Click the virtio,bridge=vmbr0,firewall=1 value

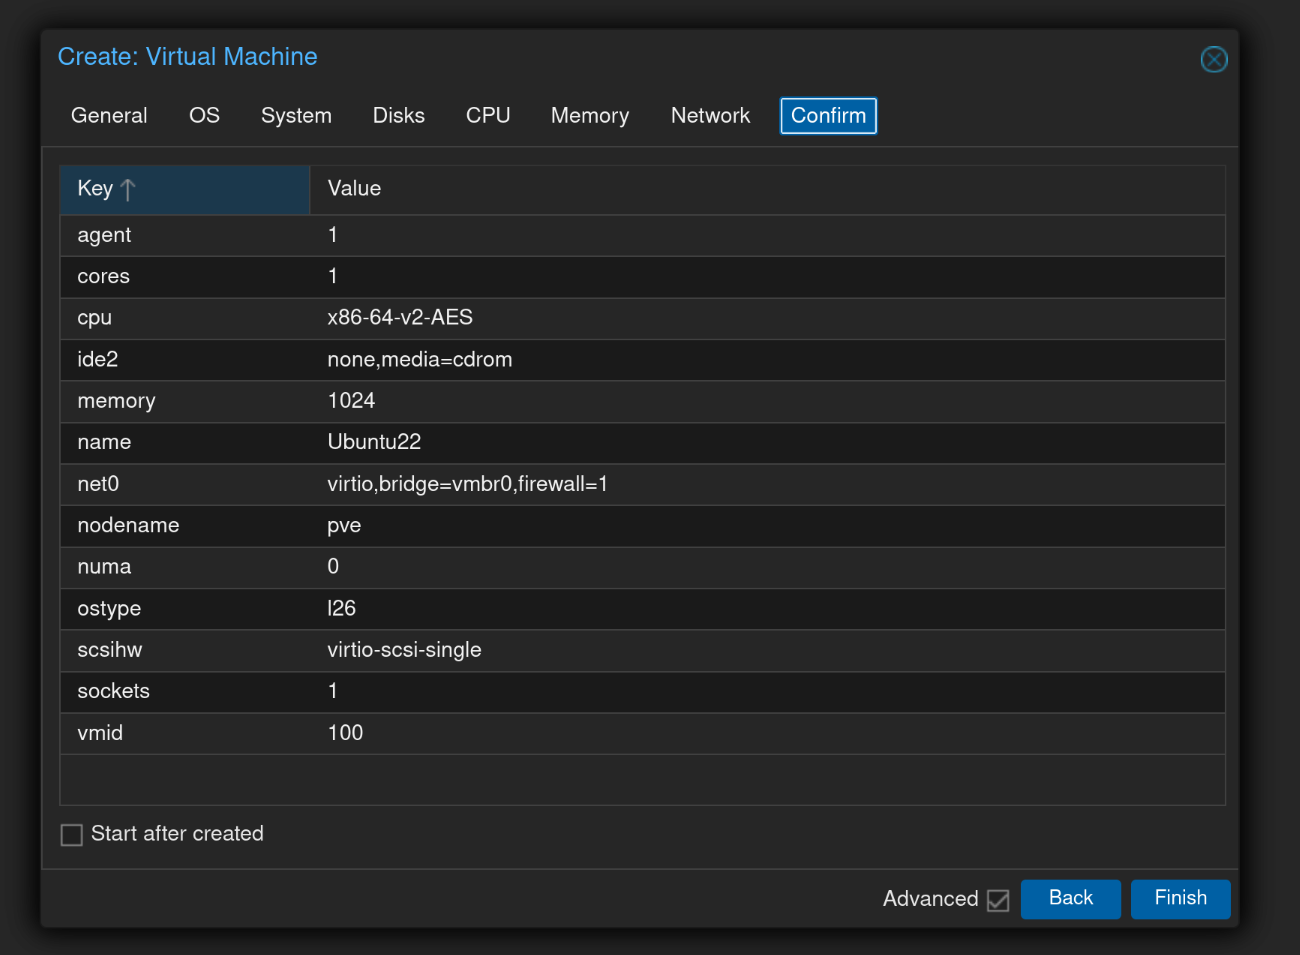pos(467,484)
